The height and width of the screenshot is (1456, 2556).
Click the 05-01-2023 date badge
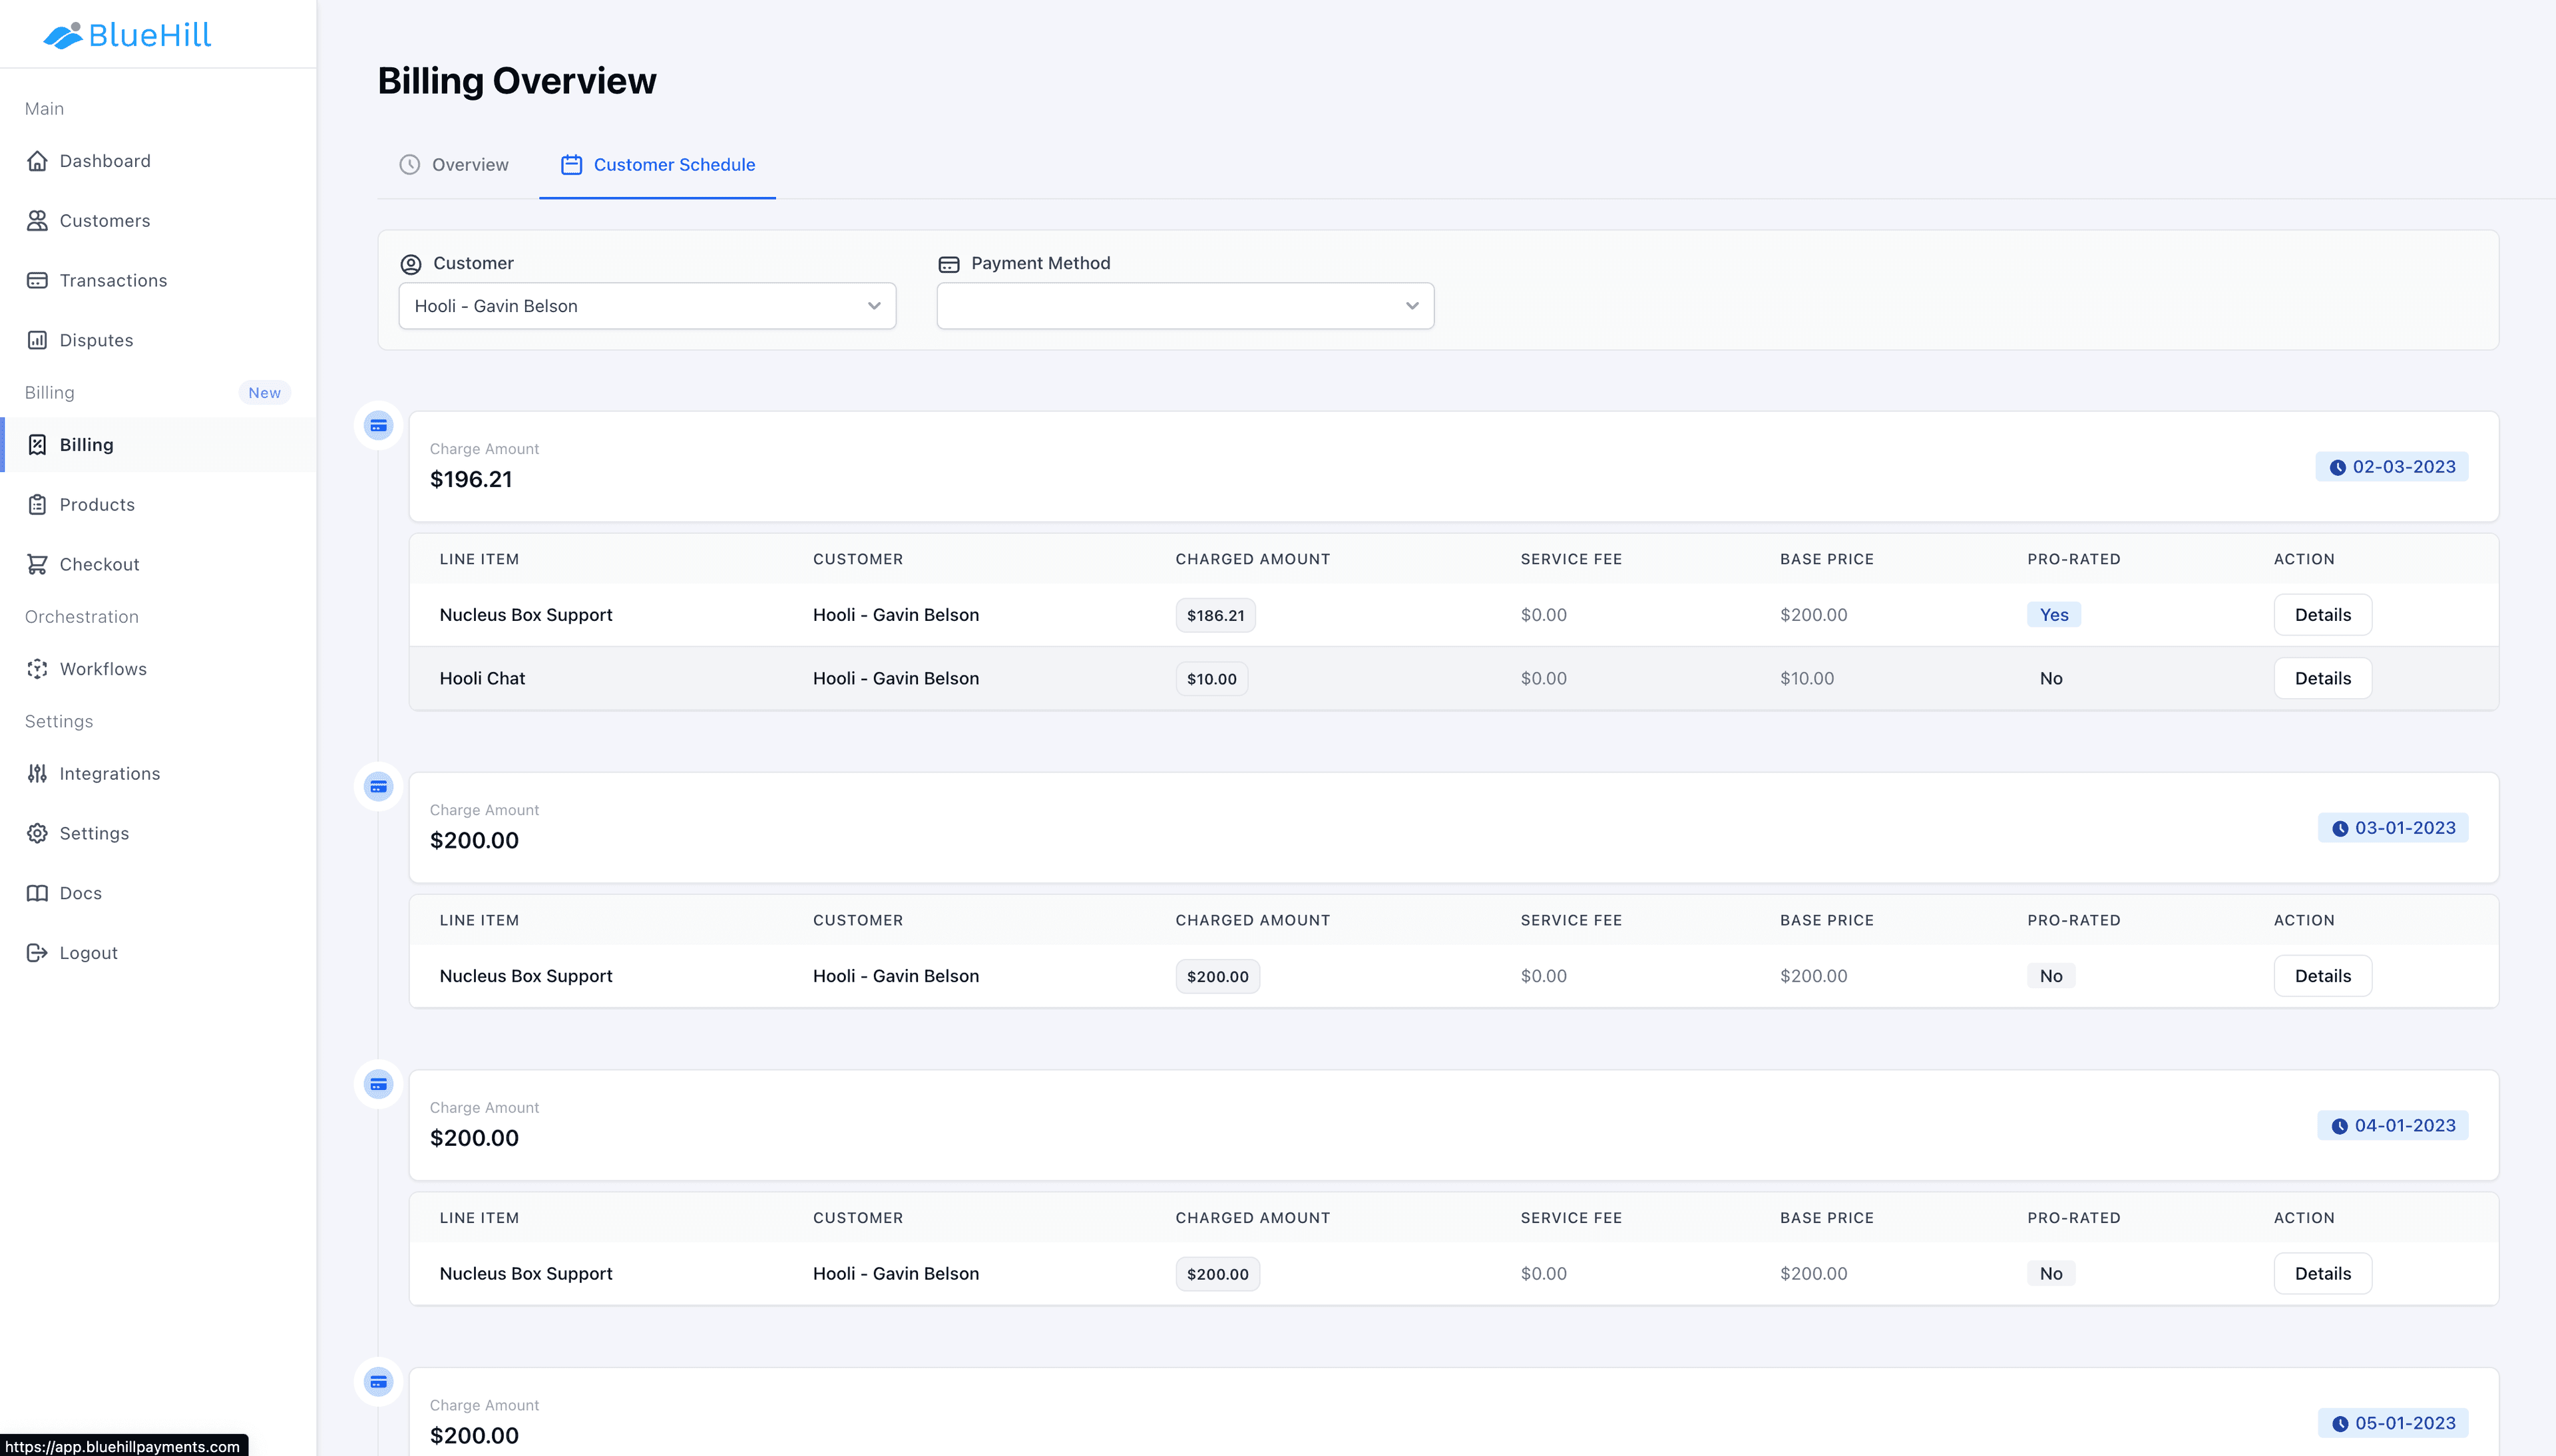click(2393, 1423)
